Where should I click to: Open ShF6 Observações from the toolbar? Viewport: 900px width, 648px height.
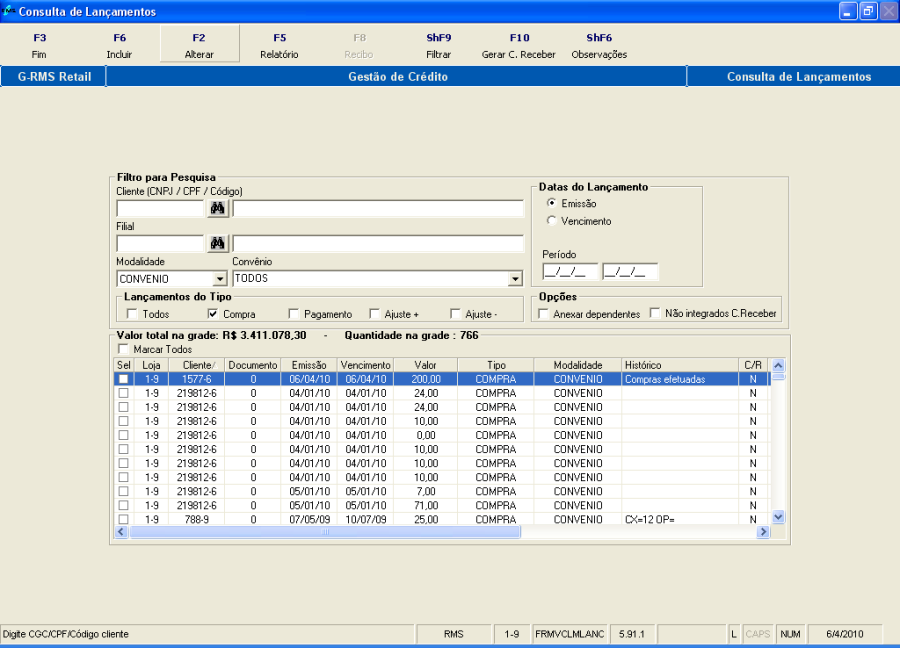(599, 45)
